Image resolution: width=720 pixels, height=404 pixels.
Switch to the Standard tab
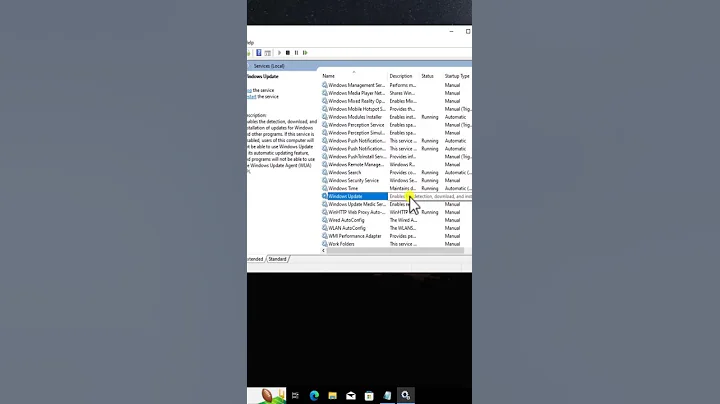click(277, 259)
